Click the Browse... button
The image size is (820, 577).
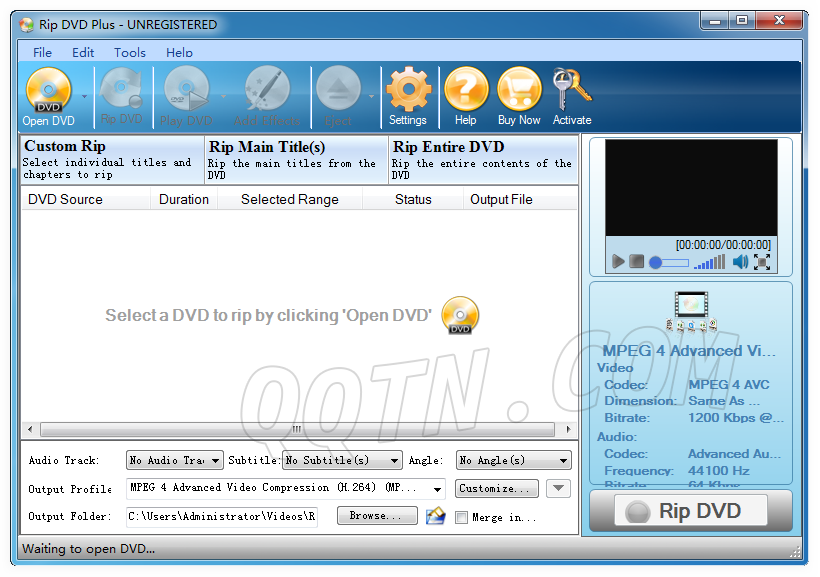[377, 516]
